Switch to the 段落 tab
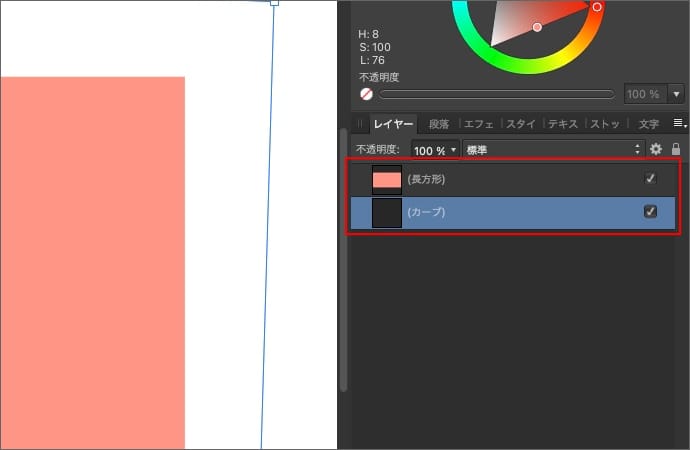This screenshot has height=450, width=690. (439, 124)
